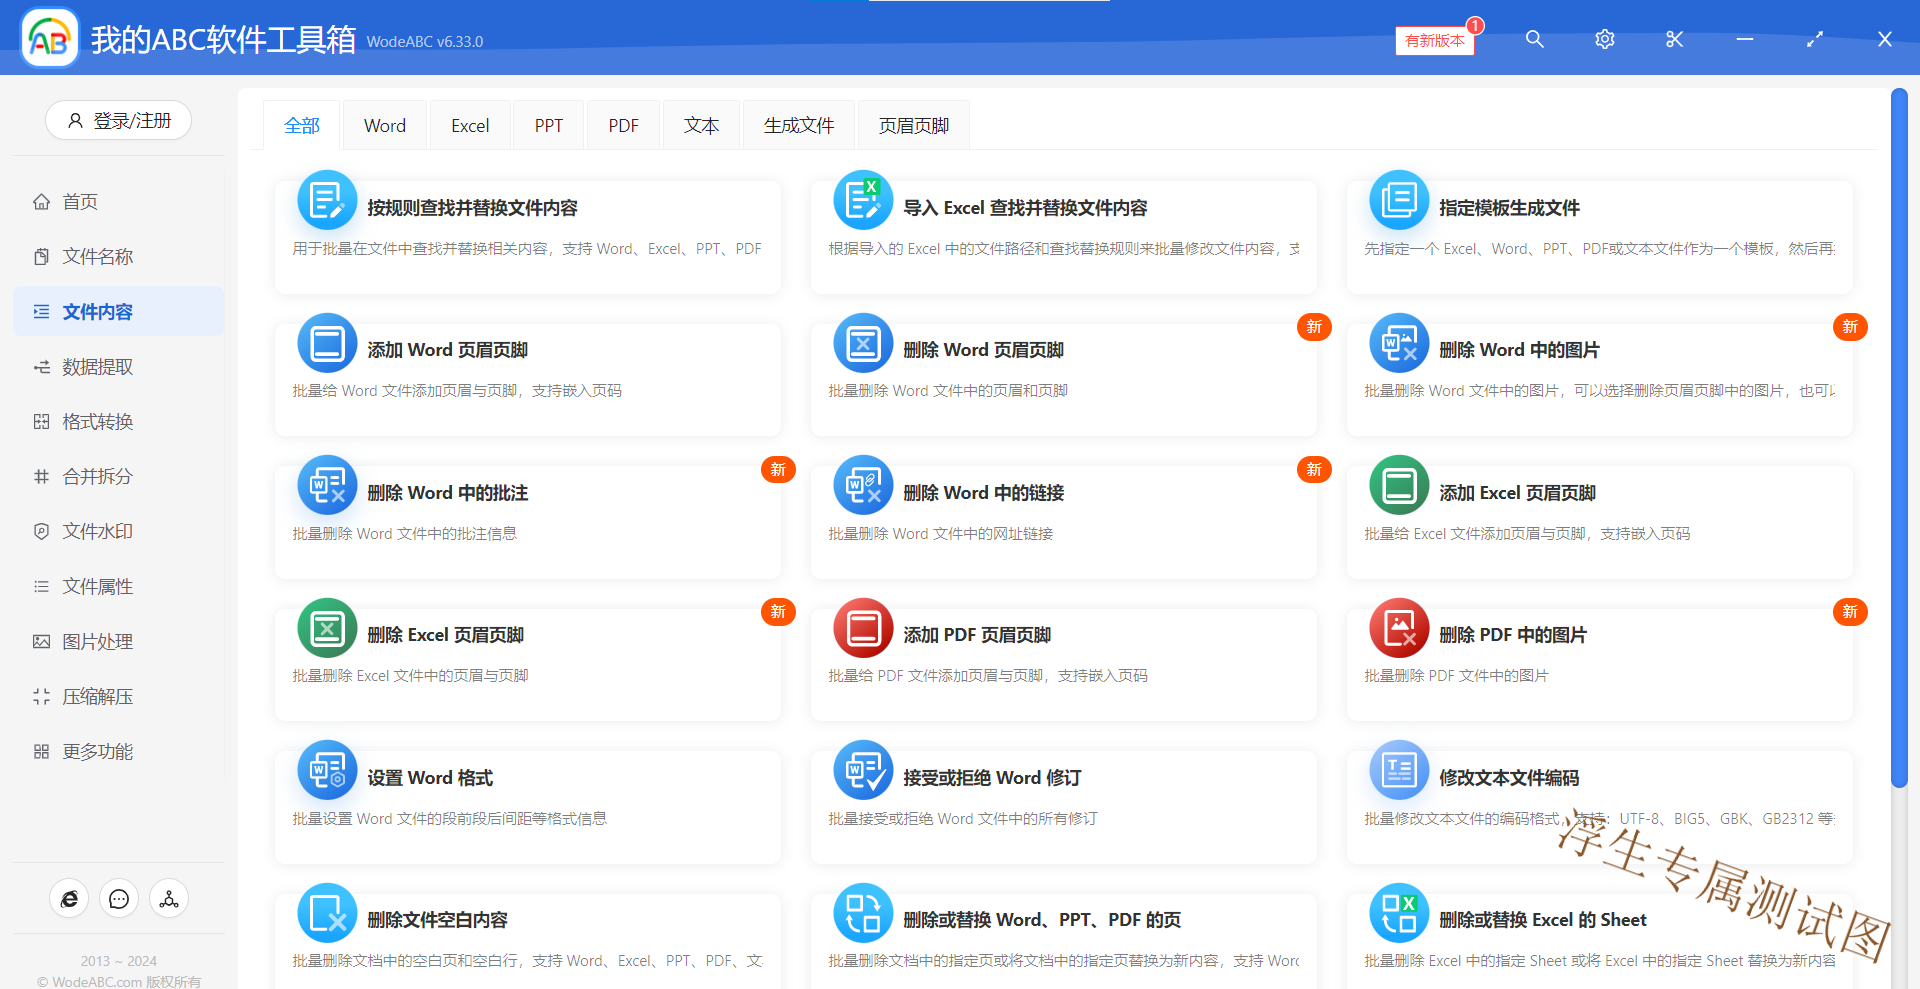Open the 页眉页脚 tab
The height and width of the screenshot is (989, 1920).
(913, 126)
